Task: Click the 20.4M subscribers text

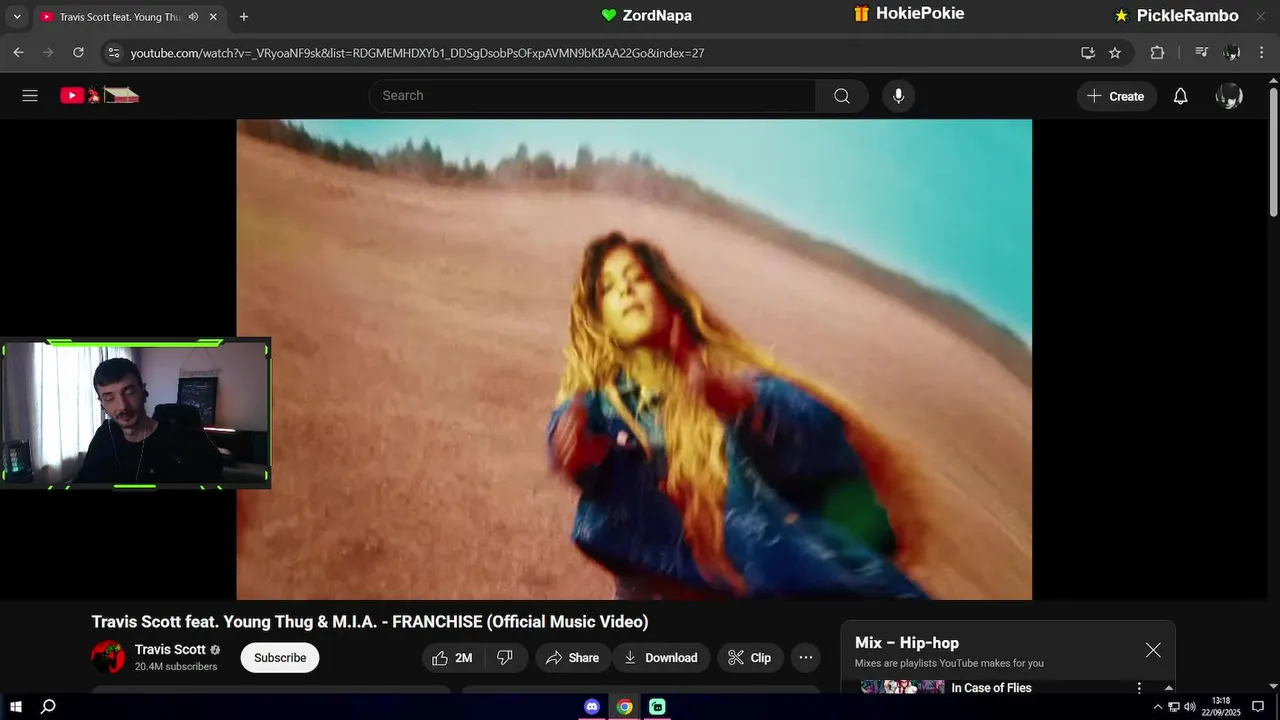Action: (x=176, y=667)
